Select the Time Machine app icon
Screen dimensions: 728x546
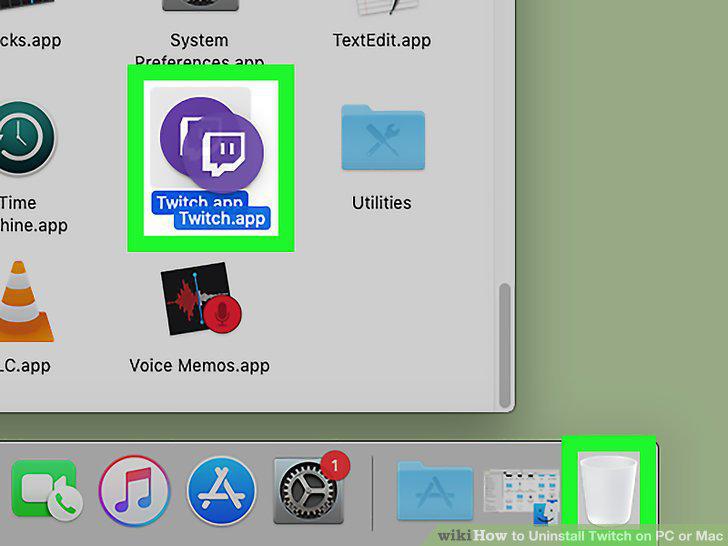coord(26,138)
